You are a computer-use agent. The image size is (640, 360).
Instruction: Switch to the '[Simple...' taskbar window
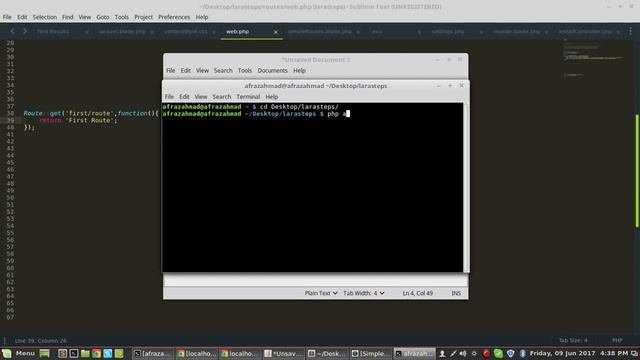coord(370,353)
